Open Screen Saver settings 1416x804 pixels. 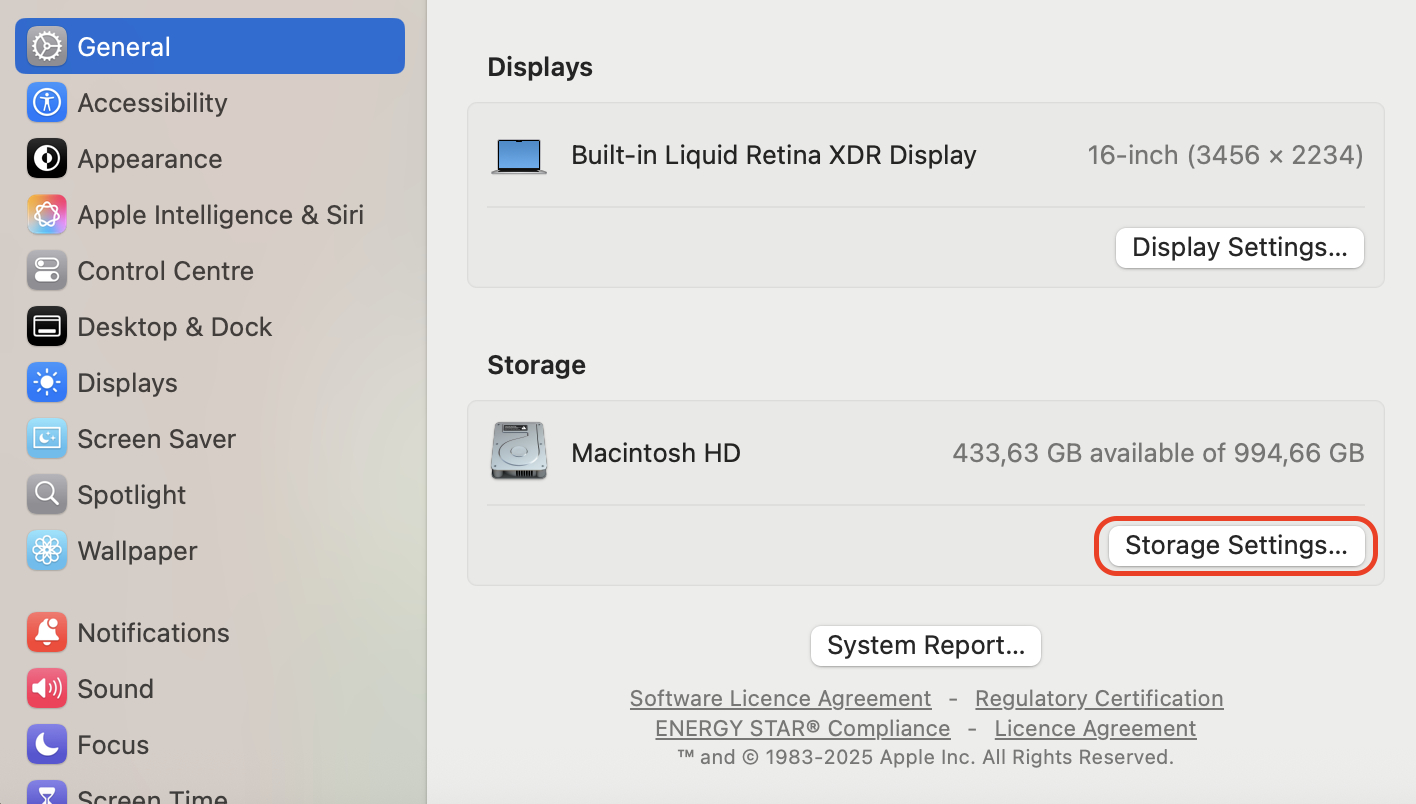tap(47, 438)
